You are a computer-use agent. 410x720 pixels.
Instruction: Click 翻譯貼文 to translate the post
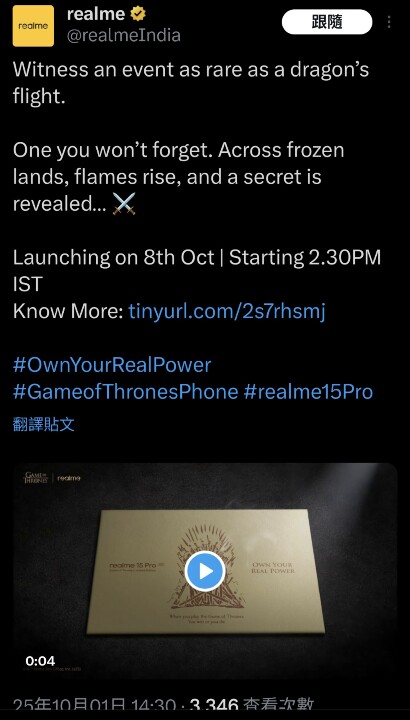pyautogui.click(x=44, y=425)
